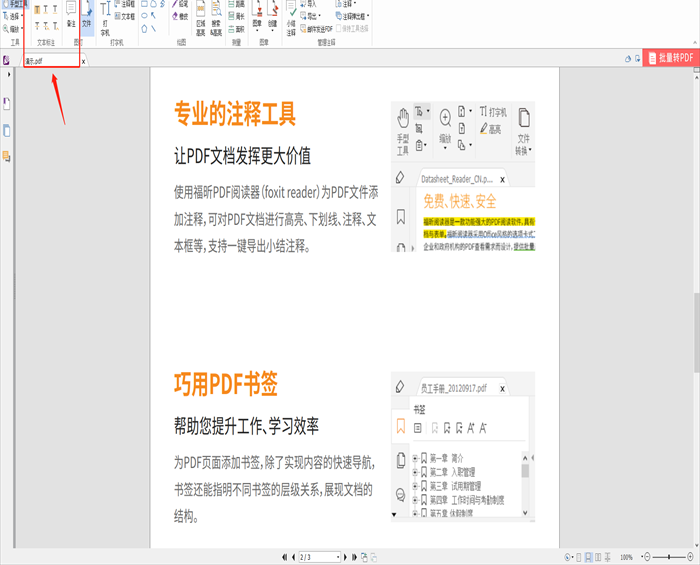Switch to continuous page view mode
Screen dimensions: 700x565
[x=588, y=557]
